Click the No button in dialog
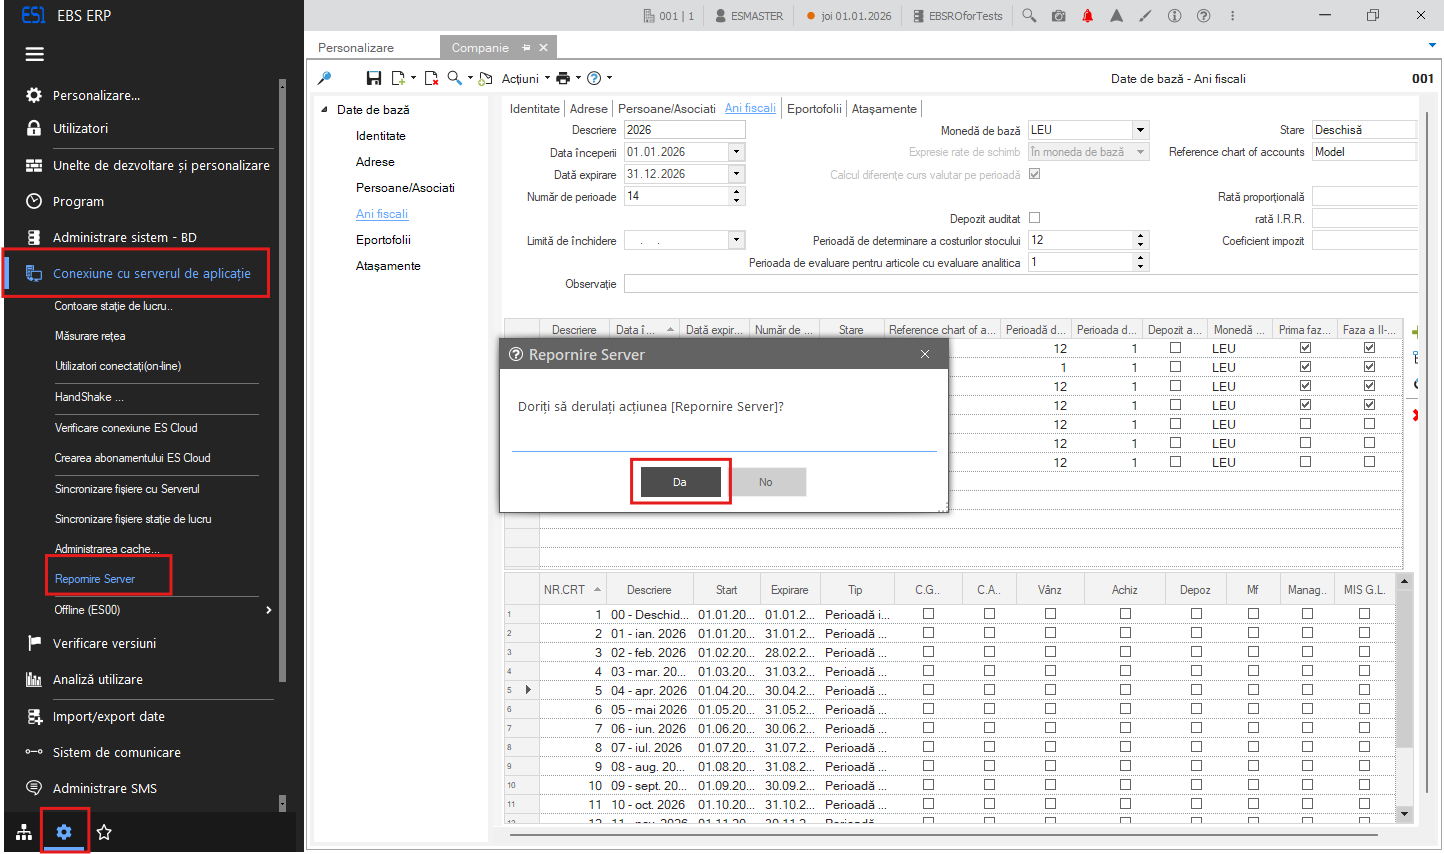1444x854 pixels. click(x=765, y=482)
